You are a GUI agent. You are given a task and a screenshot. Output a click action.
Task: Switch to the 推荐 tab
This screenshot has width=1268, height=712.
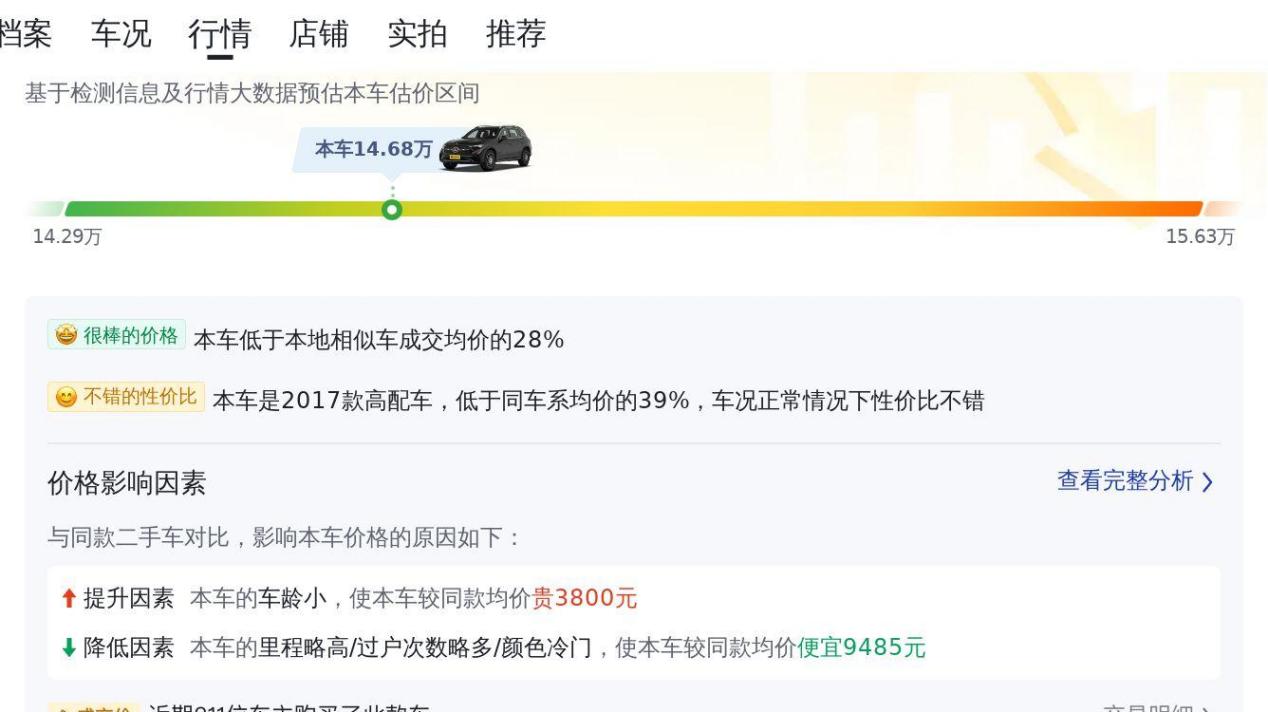516,34
